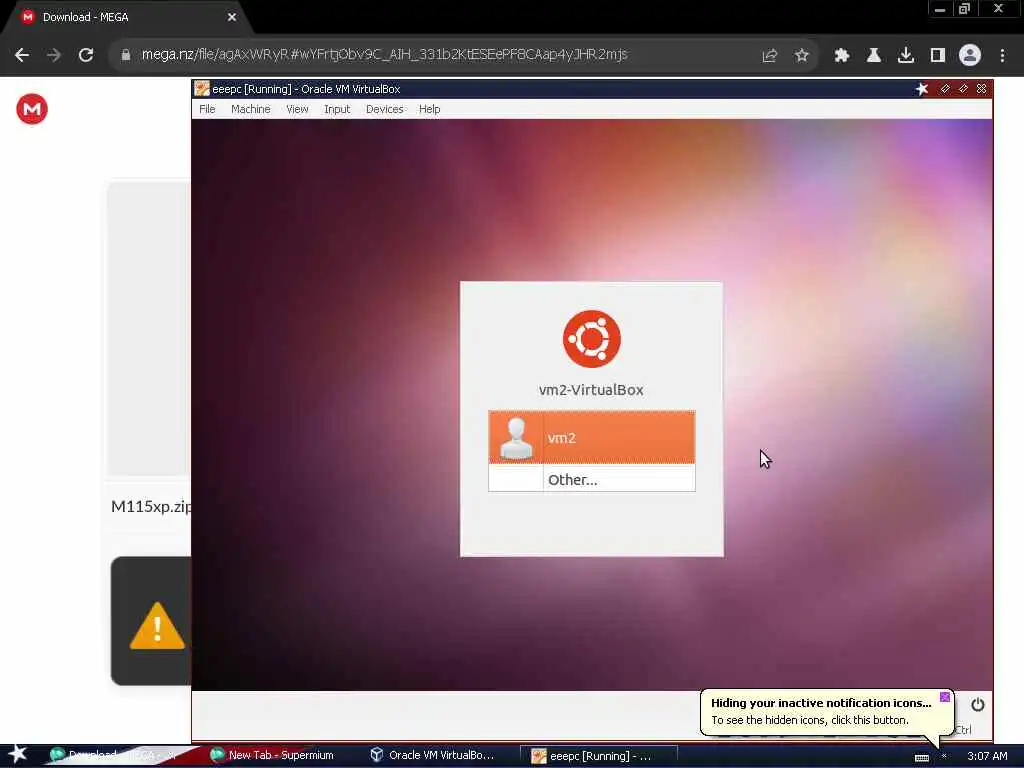
Task: Share this page via the share icon
Action: click(x=770, y=56)
